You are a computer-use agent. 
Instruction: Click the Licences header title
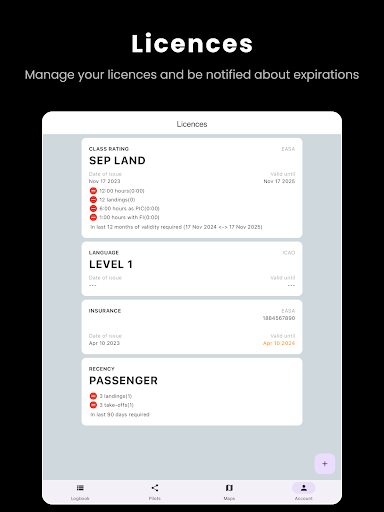[192, 124]
